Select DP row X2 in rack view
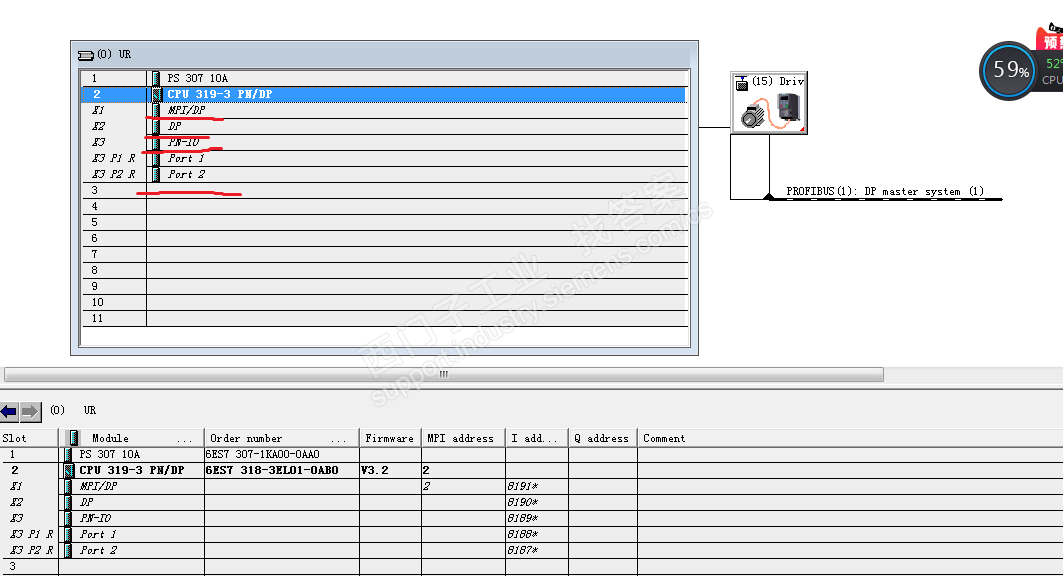 384,126
